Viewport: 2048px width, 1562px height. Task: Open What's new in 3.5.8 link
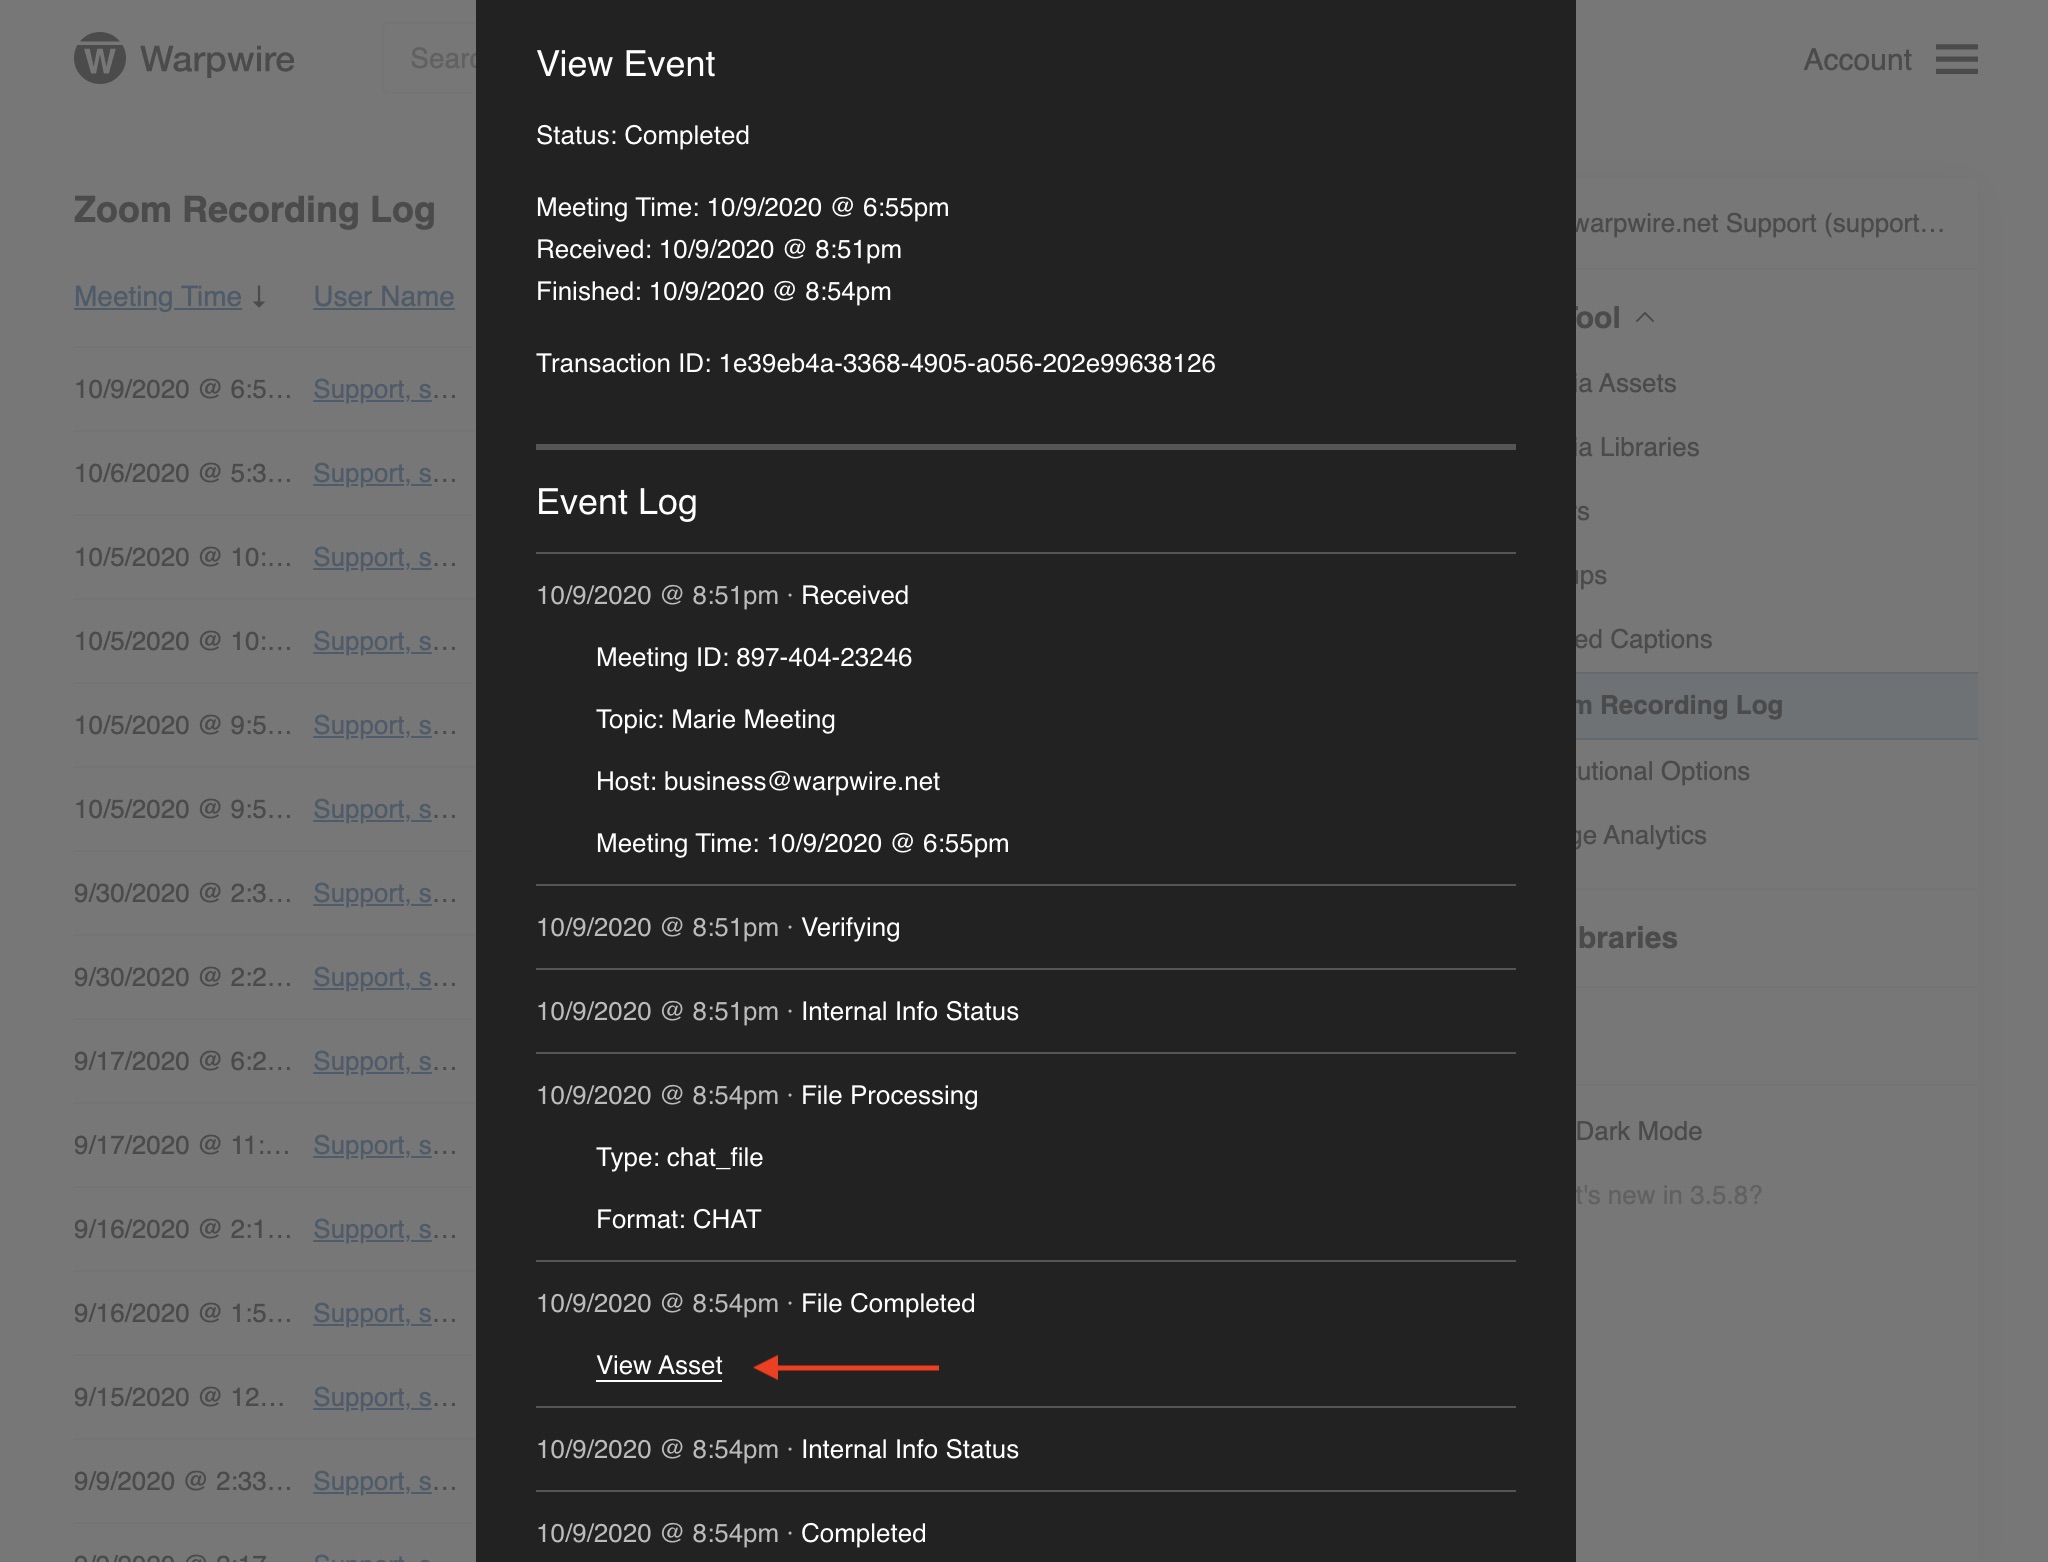tap(1669, 1195)
